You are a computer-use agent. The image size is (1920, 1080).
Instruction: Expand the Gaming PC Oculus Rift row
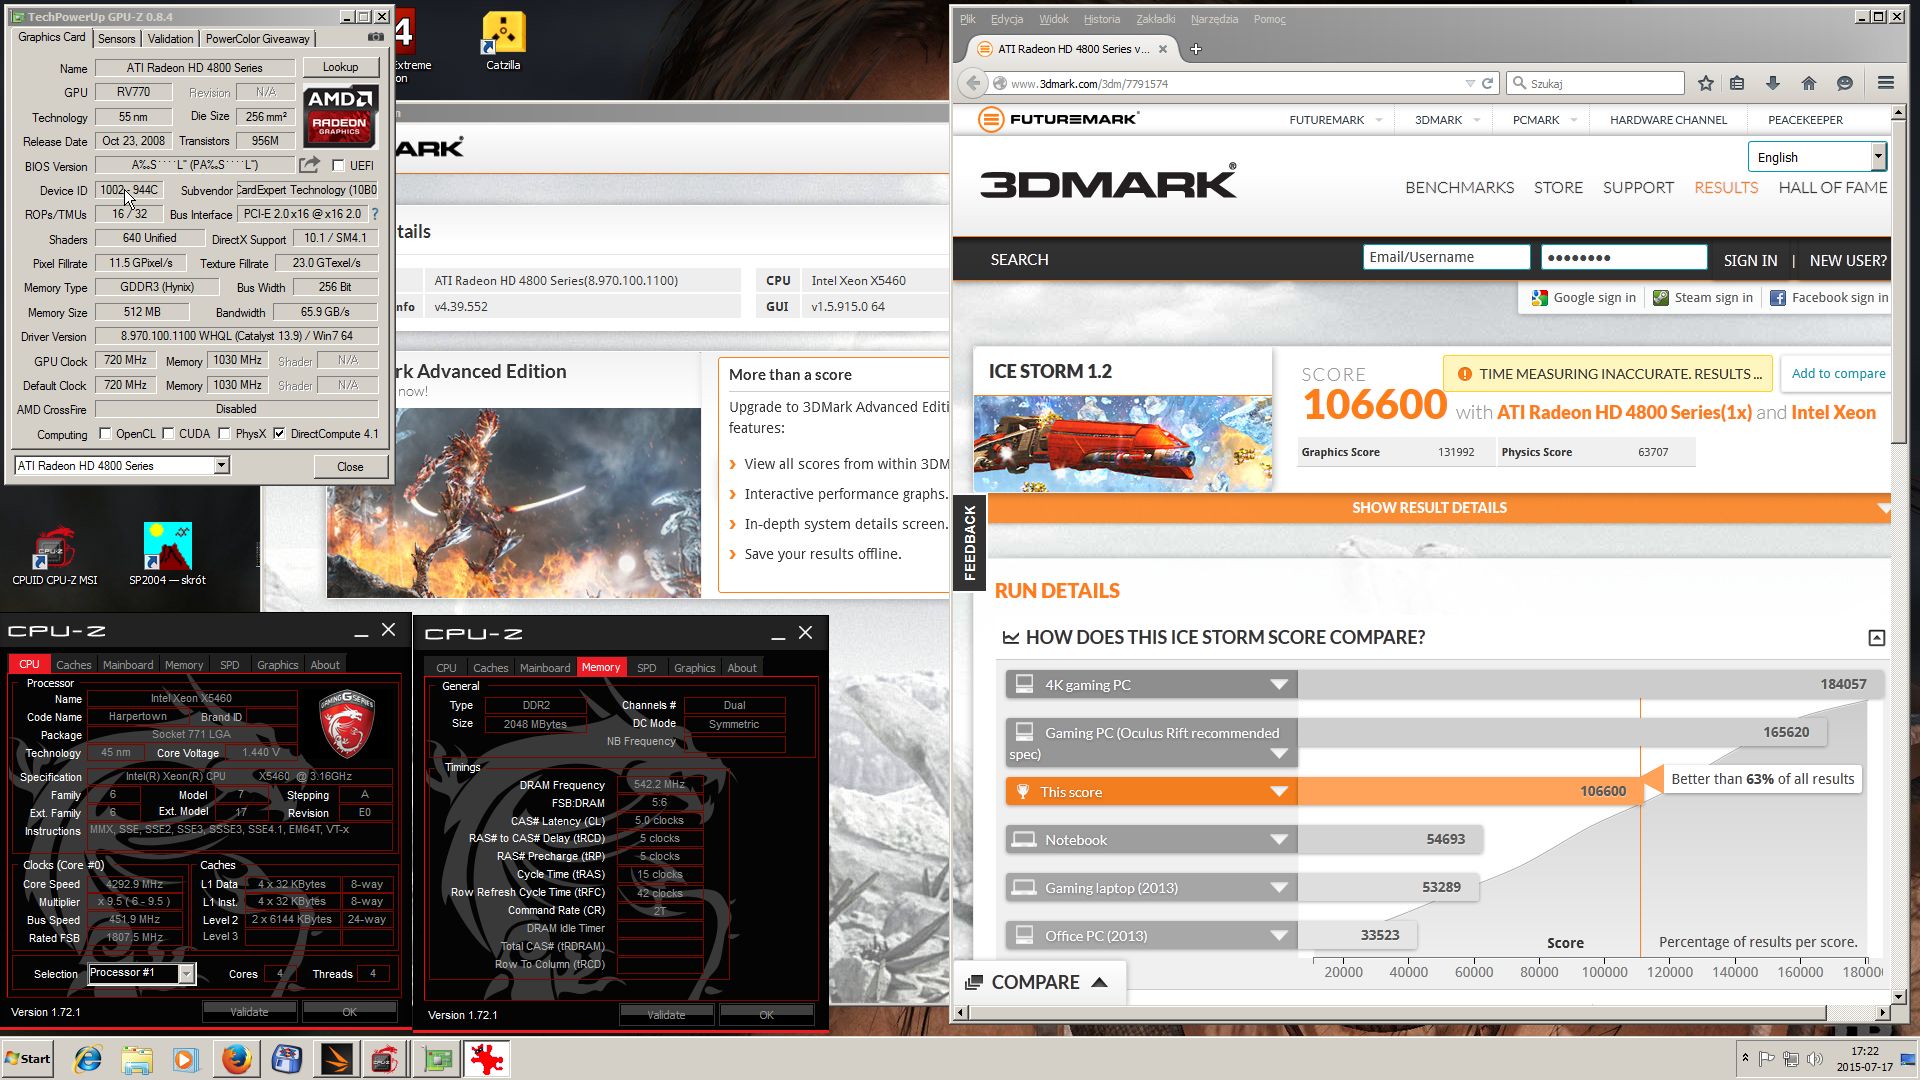1278,754
